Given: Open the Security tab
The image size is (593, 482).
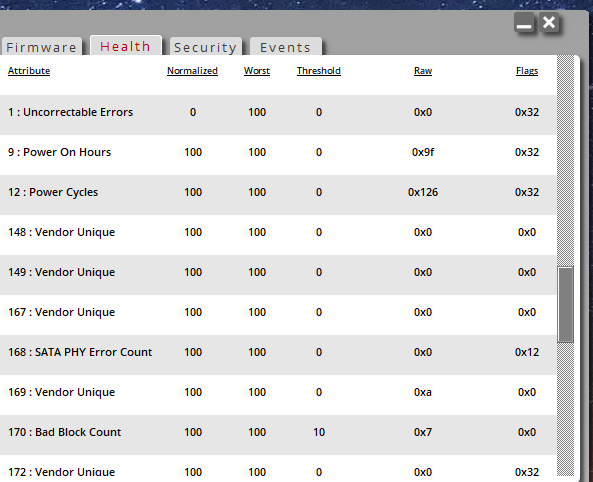Looking at the screenshot, I should coord(205,47).
